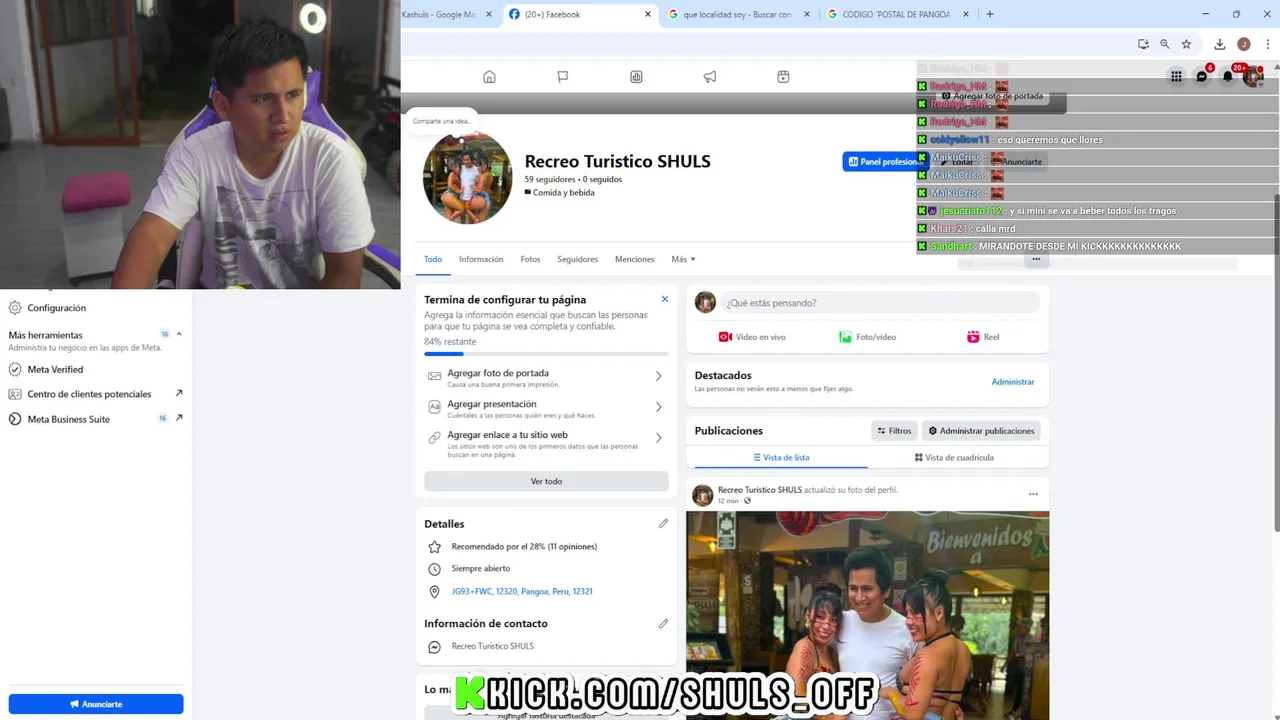Image resolution: width=1280 pixels, height=720 pixels.
Task: Switch to Vista de lista
Action: (781, 457)
